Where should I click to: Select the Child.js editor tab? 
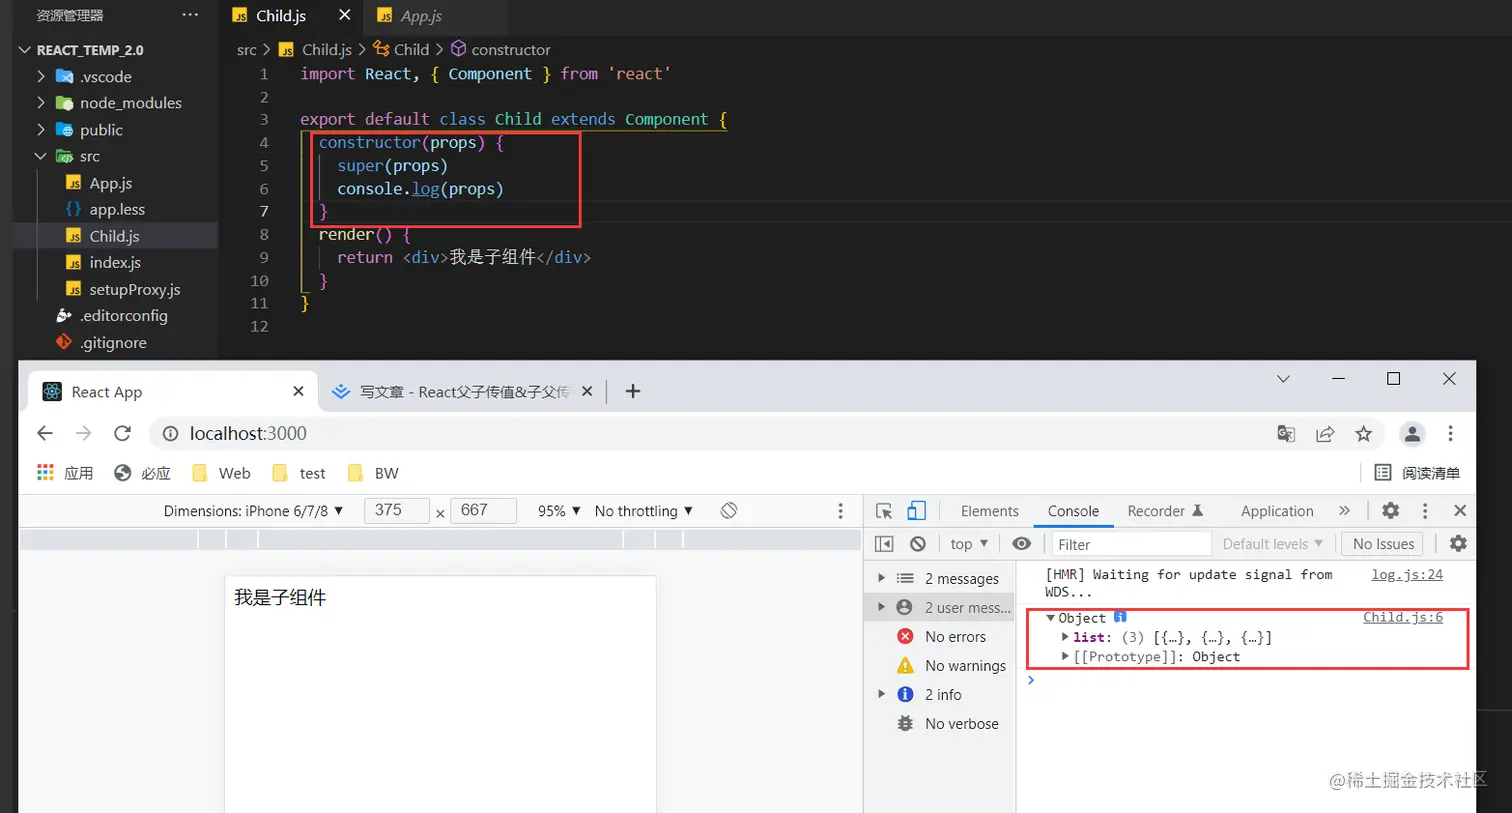pos(281,16)
